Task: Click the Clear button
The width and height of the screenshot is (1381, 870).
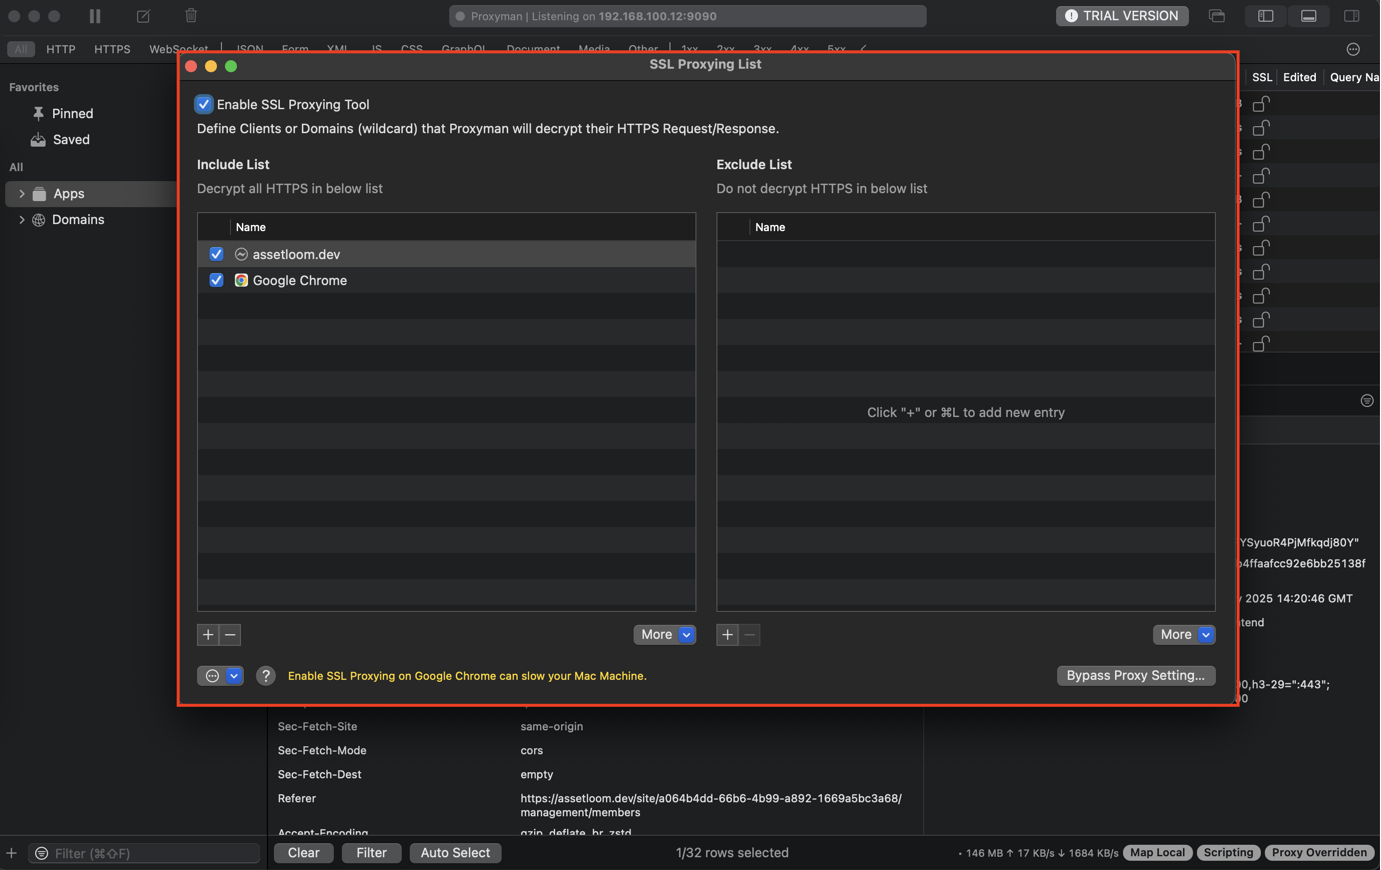Action: [x=304, y=853]
